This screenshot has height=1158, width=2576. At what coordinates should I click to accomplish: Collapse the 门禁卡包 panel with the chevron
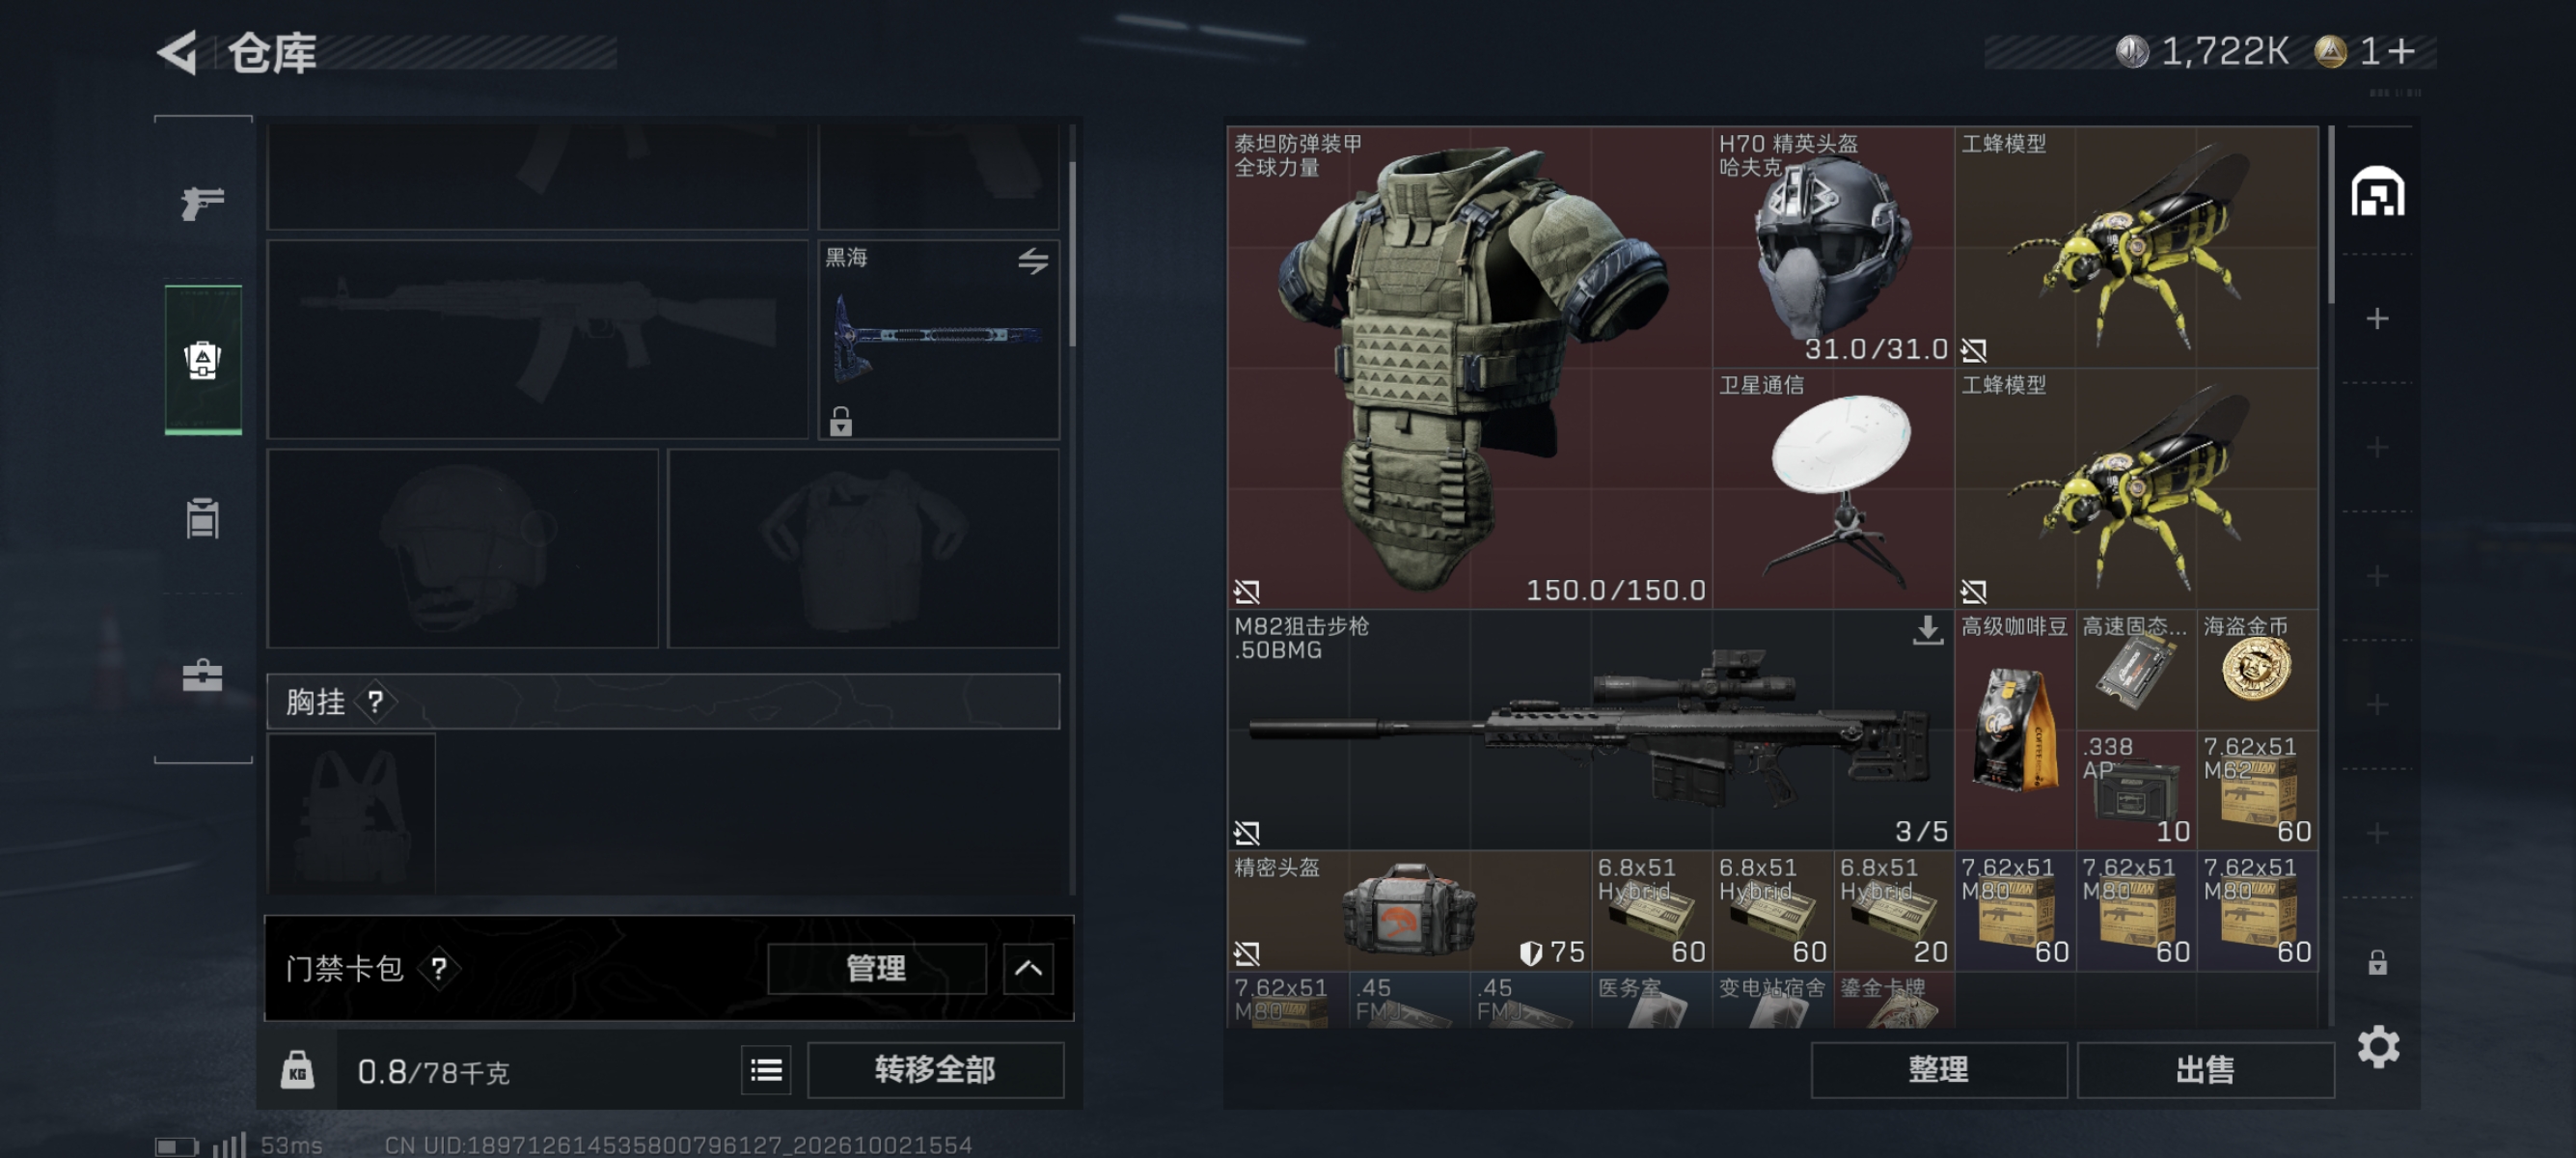[1028, 968]
